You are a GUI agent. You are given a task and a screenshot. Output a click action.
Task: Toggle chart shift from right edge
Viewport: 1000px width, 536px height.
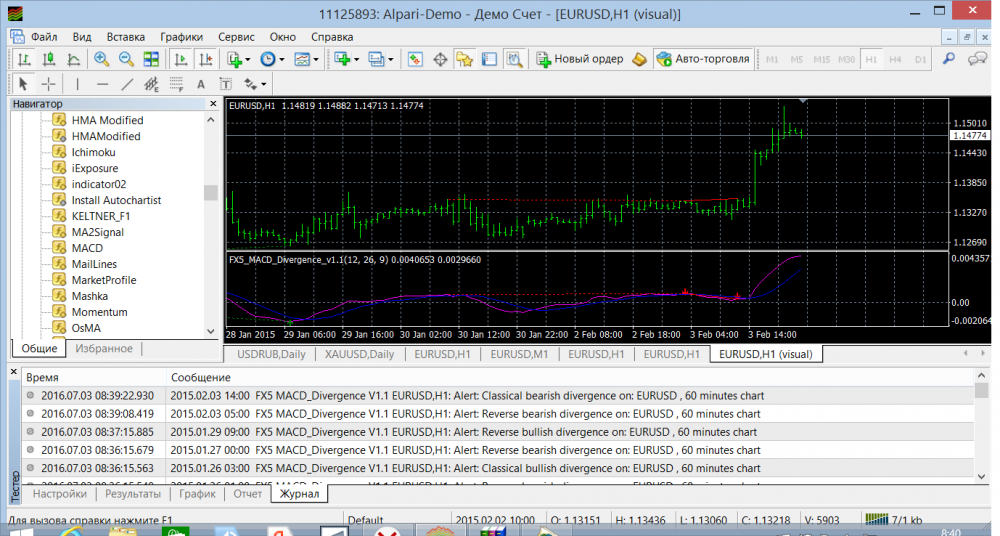pyautogui.click(x=204, y=59)
